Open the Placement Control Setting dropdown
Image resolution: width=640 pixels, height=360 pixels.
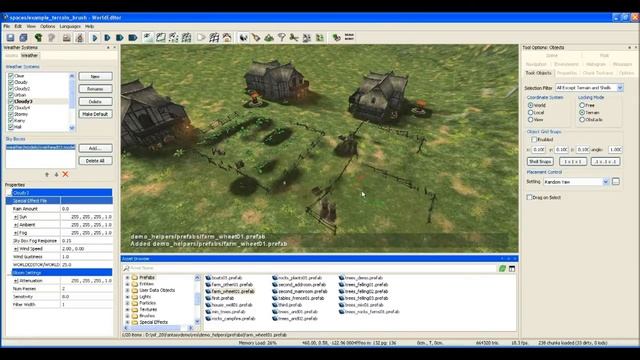[606, 182]
